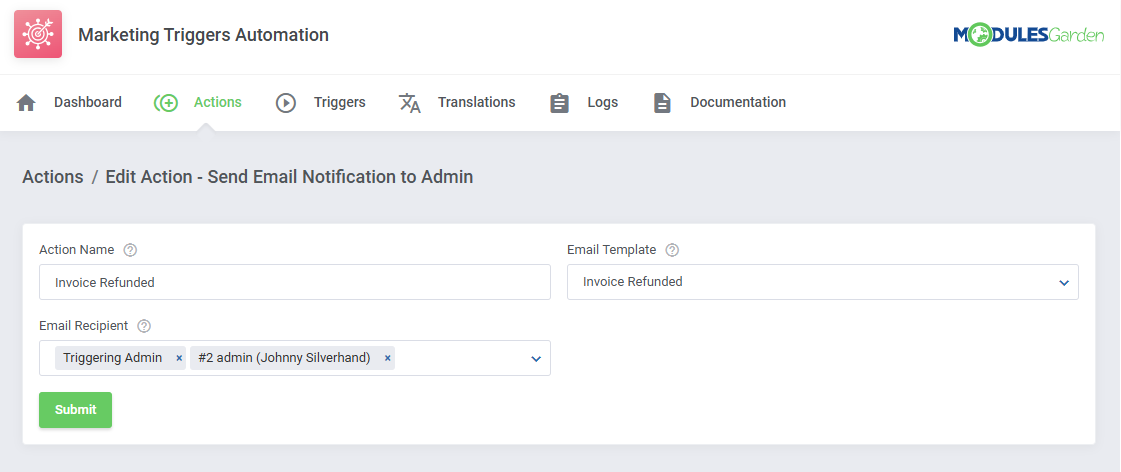Click the Email Template help icon
This screenshot has width=1121, height=472.
click(672, 250)
